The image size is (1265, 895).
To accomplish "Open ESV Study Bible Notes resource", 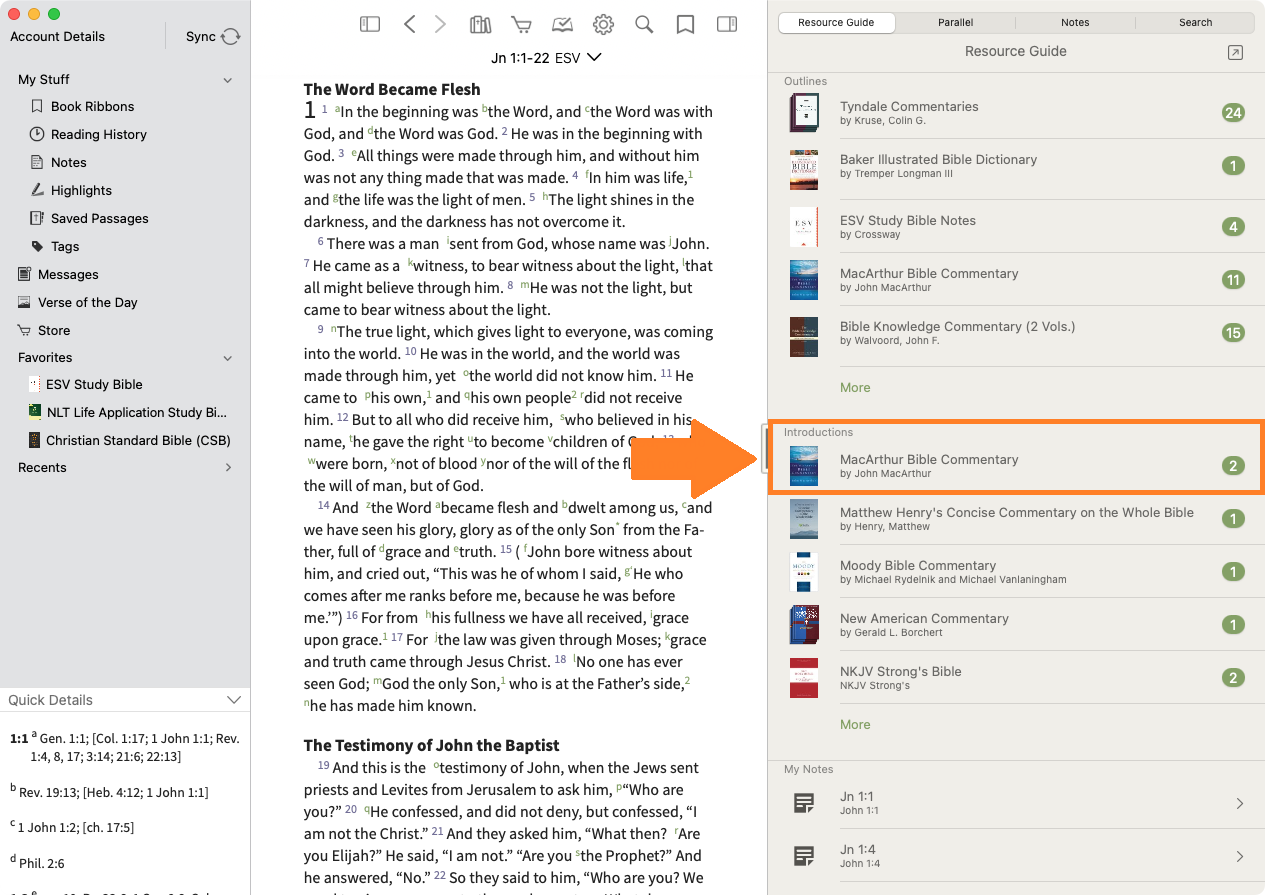I will (1016, 227).
